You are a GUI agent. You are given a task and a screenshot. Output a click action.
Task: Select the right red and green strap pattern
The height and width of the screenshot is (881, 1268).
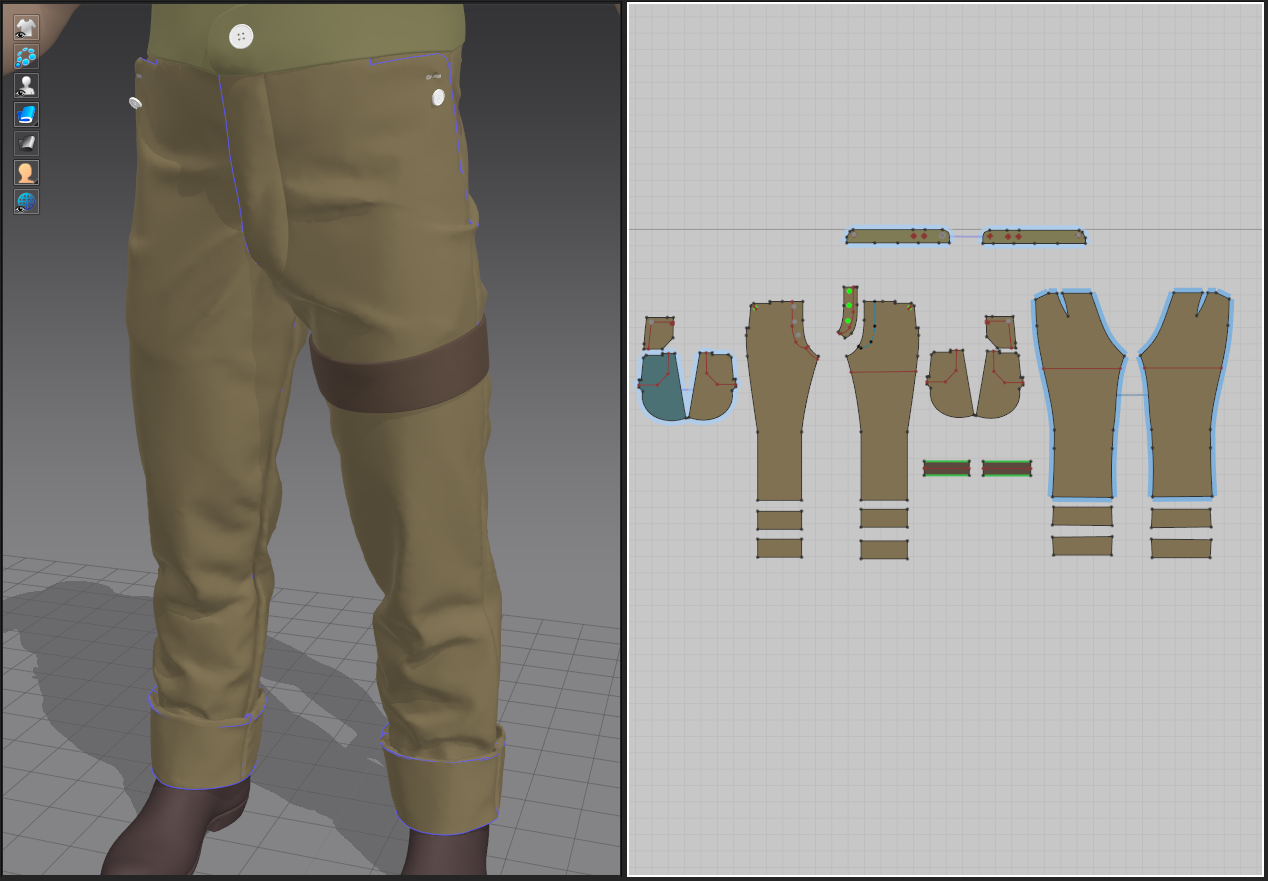point(1006,468)
